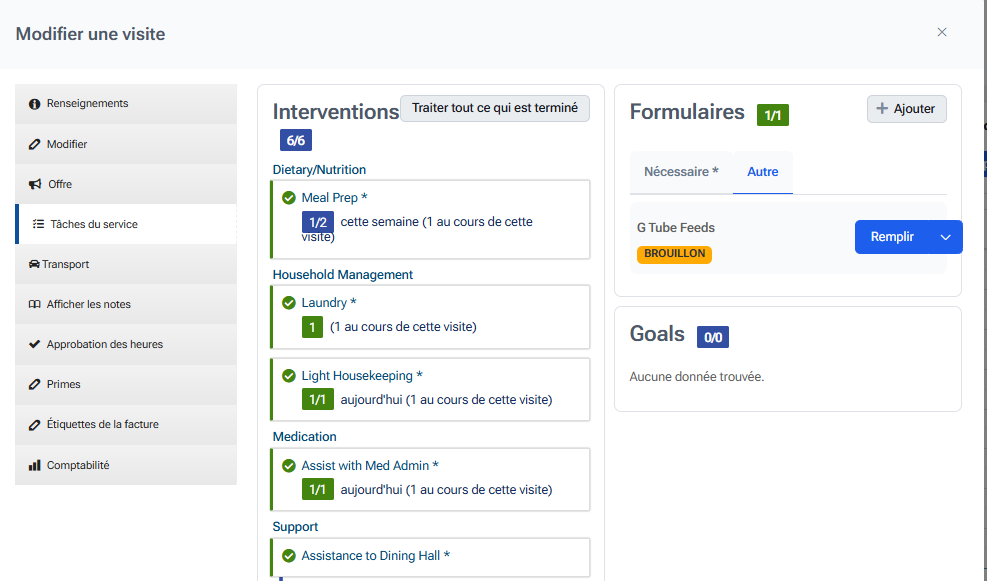Click the Ajouter button in Formulaires
The width and height of the screenshot is (987, 581).
coord(906,109)
